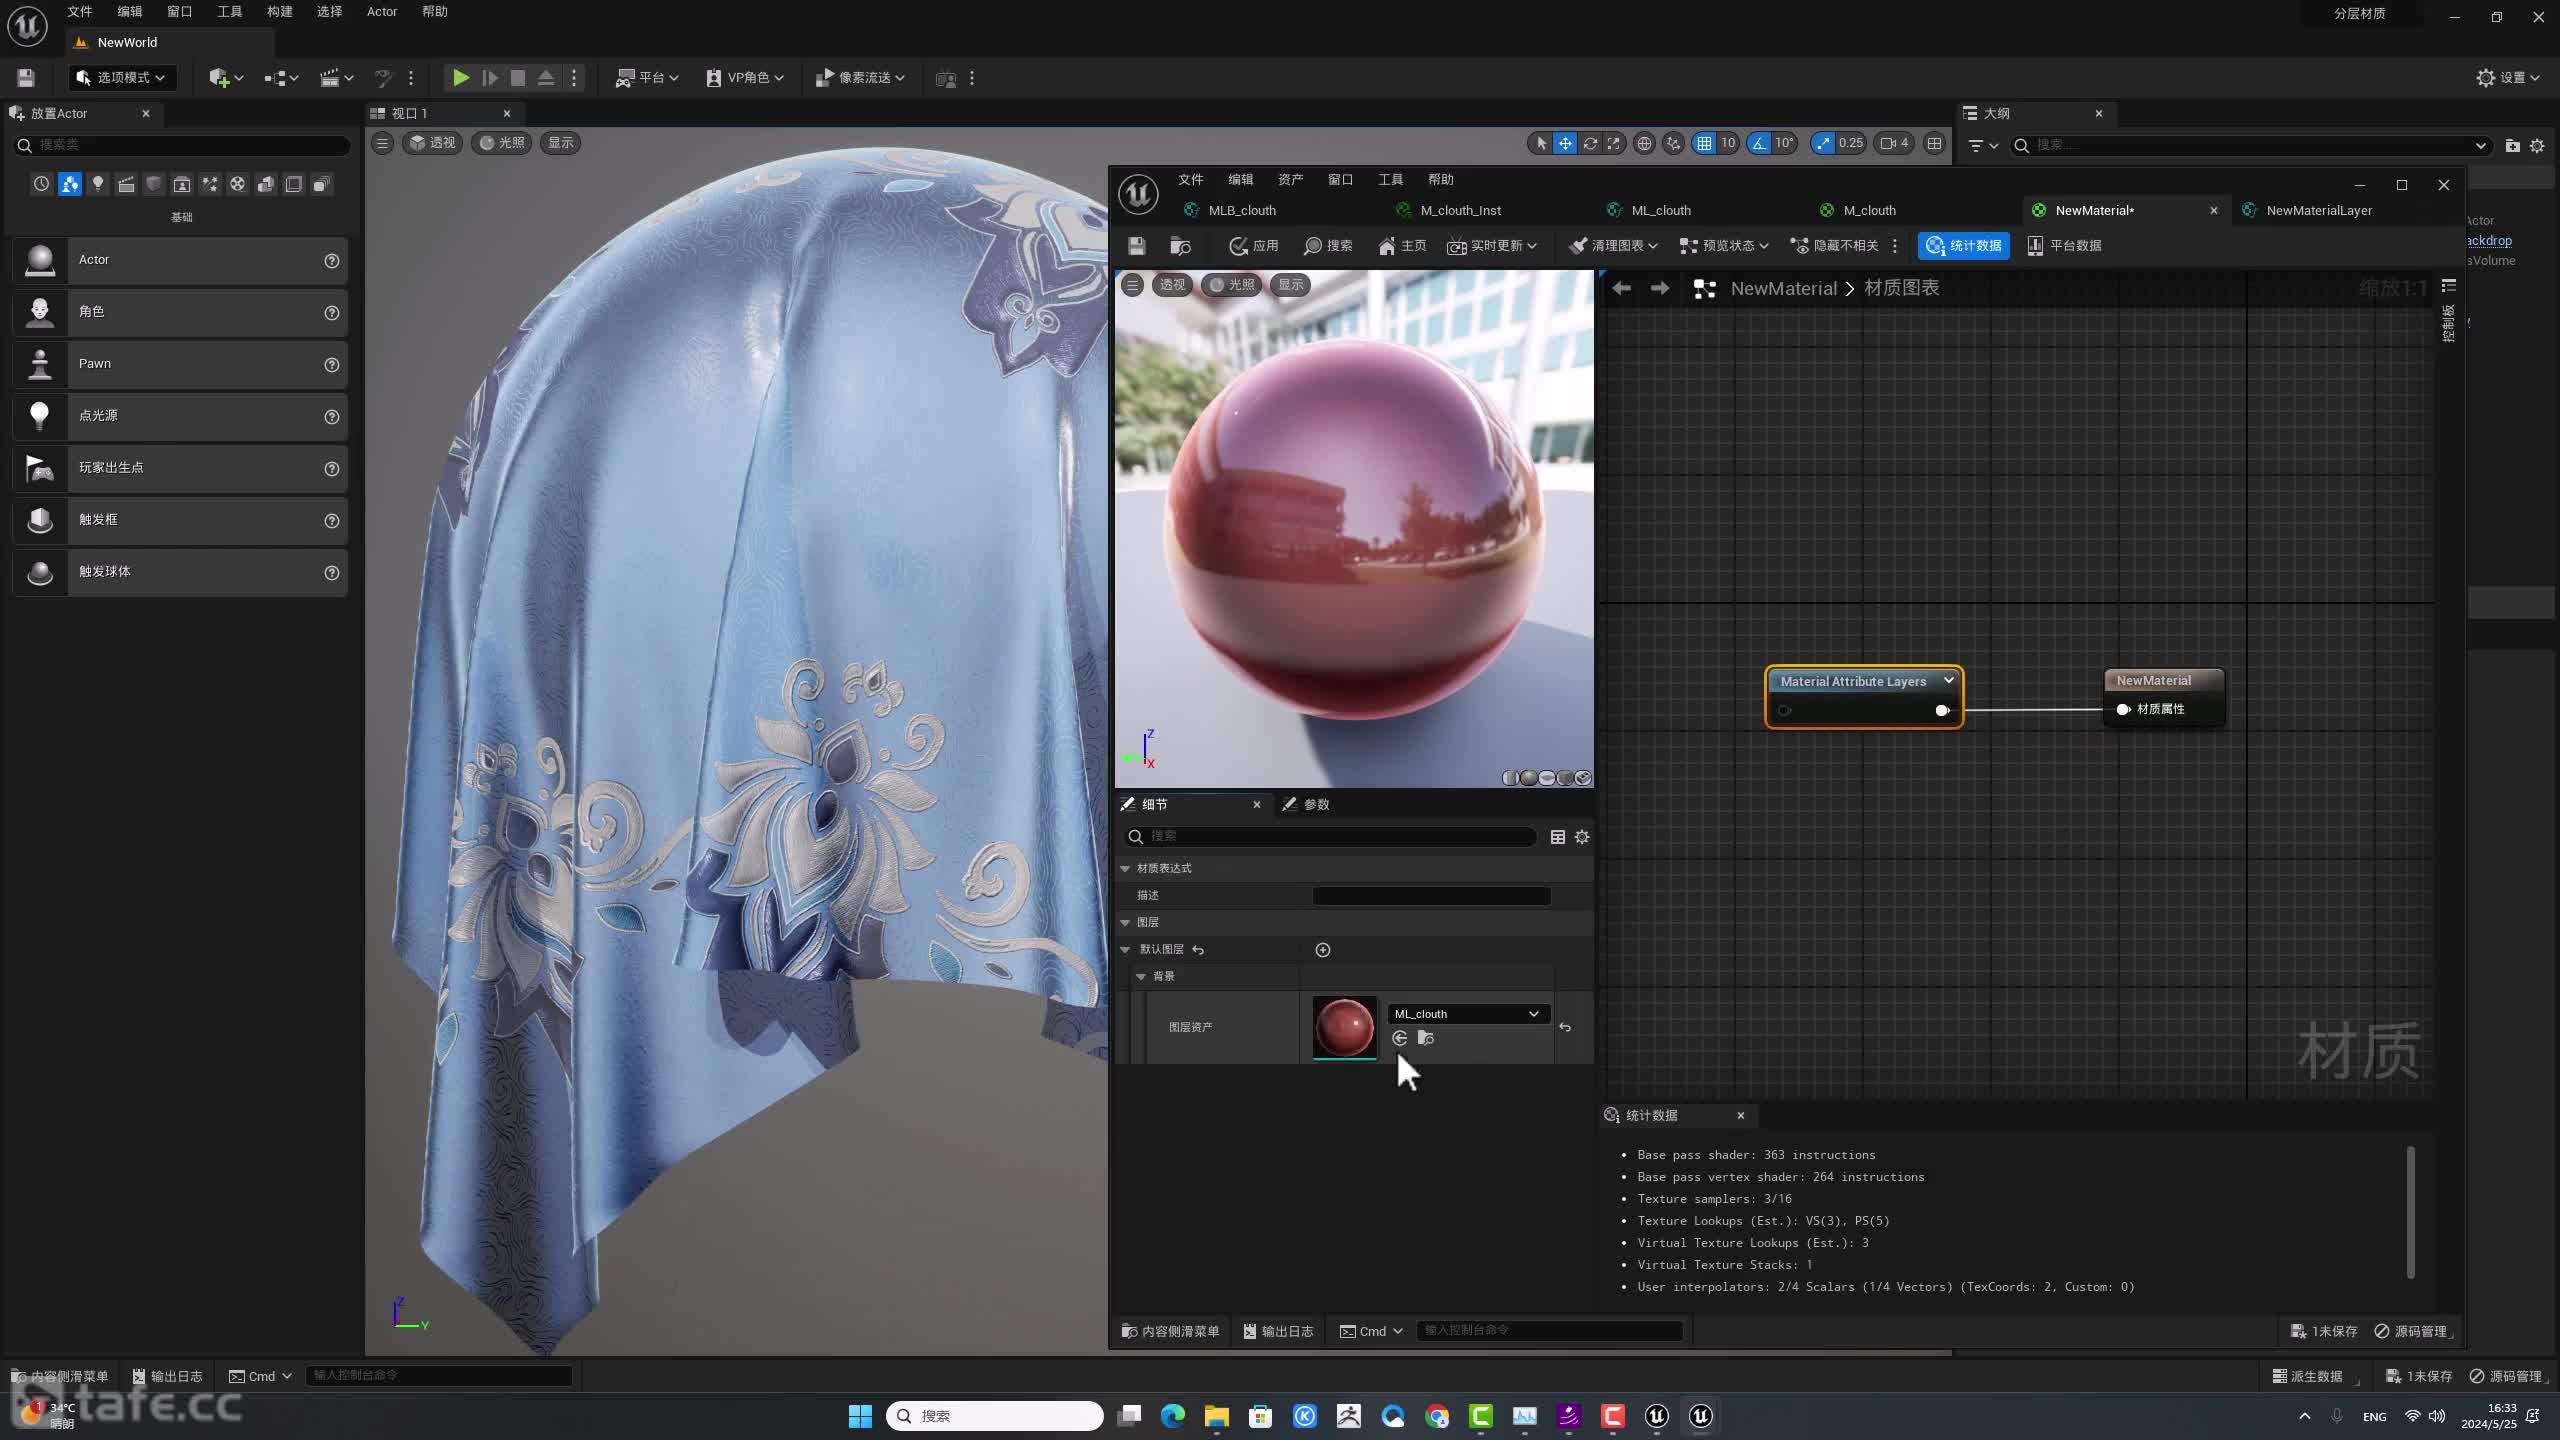Open 输出日志 in the main editor status bar
The width and height of the screenshot is (2560, 1440).
tap(167, 1376)
